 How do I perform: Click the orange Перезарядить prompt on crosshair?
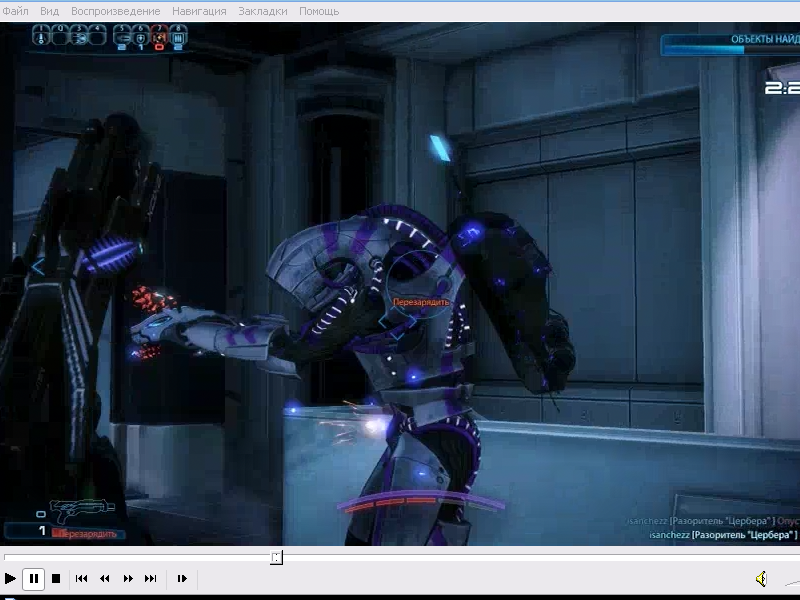pyautogui.click(x=421, y=302)
